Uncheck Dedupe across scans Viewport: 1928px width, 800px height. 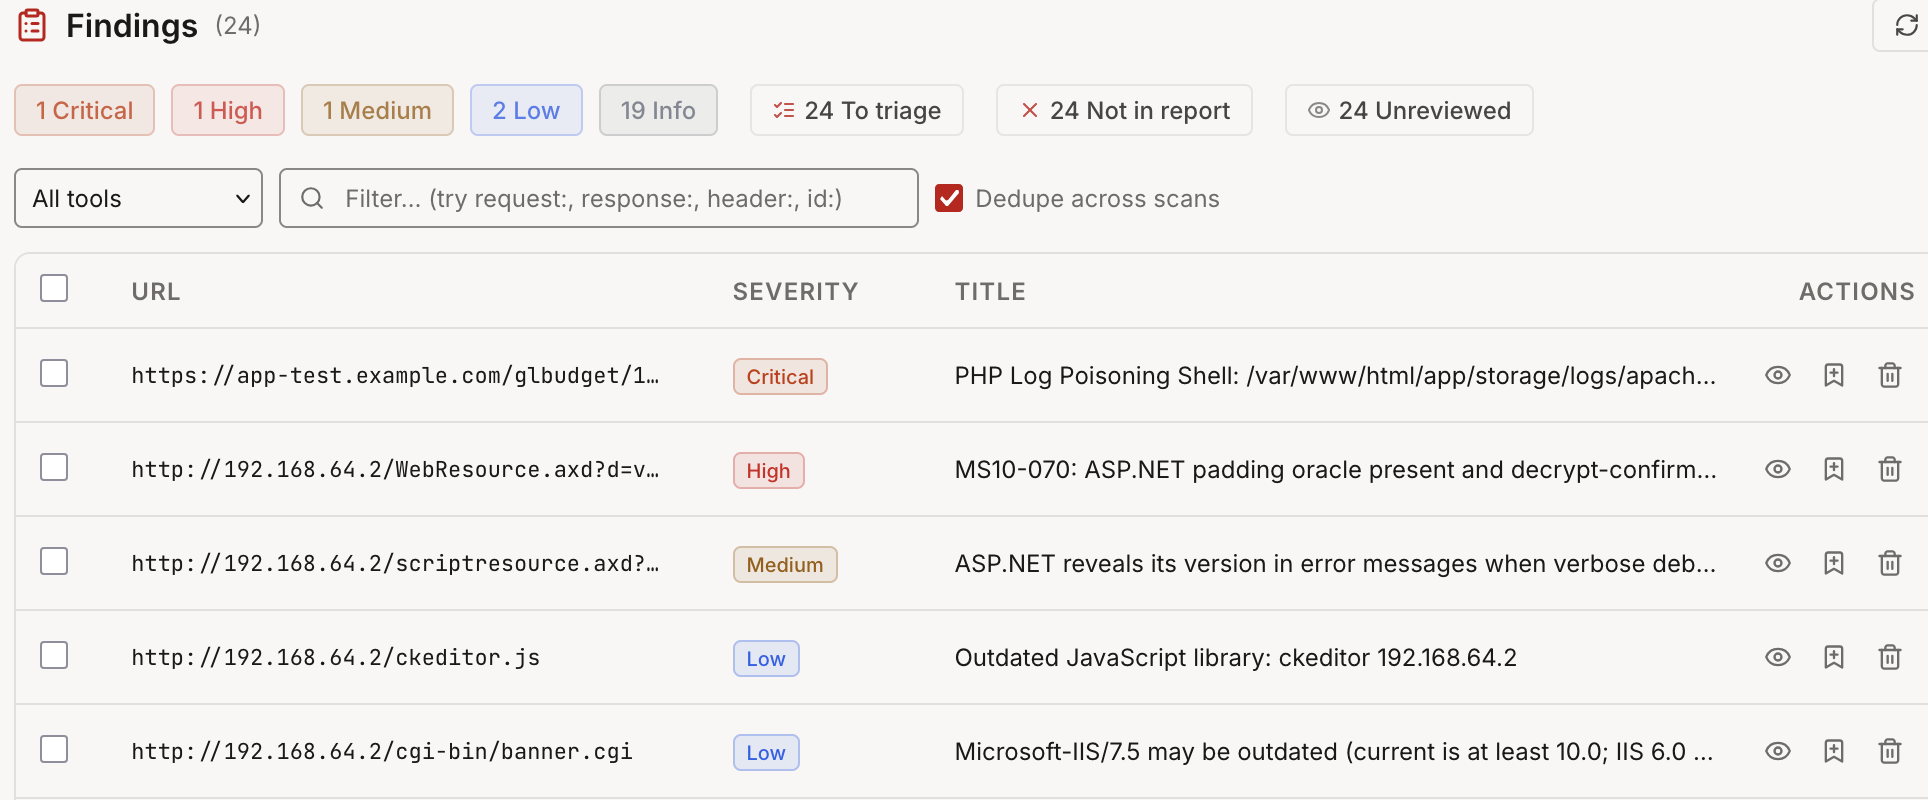[949, 198]
